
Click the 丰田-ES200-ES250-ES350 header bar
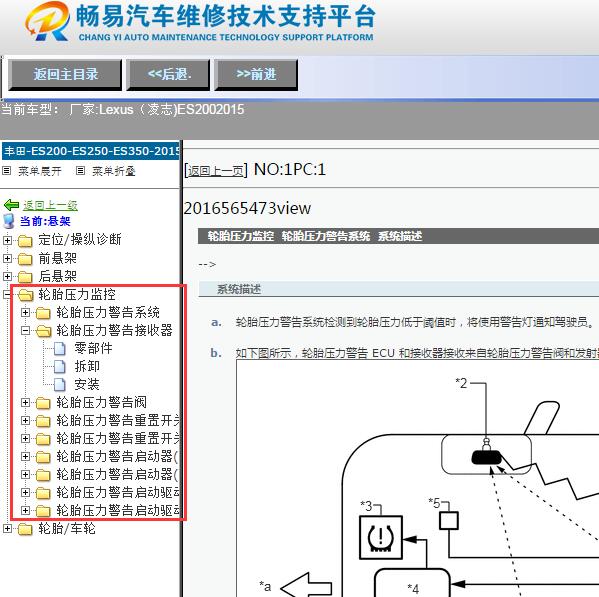pyautogui.click(x=91, y=151)
